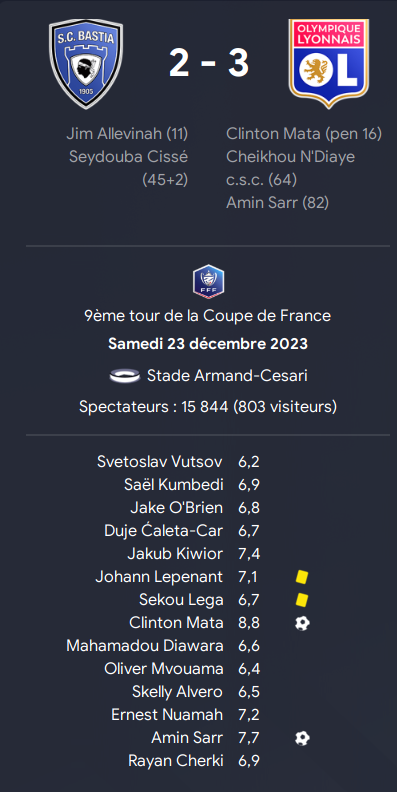Screen dimensions: 397x792
Task: Click the Olympique Lyonnais club crest
Action: (x=328, y=64)
